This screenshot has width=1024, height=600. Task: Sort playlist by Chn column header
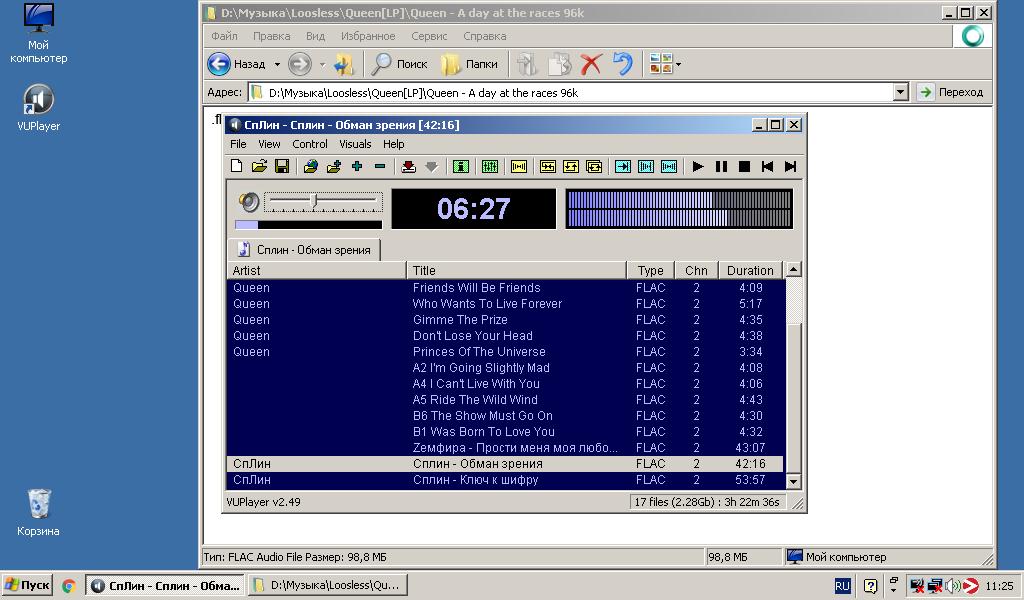[x=696, y=270]
